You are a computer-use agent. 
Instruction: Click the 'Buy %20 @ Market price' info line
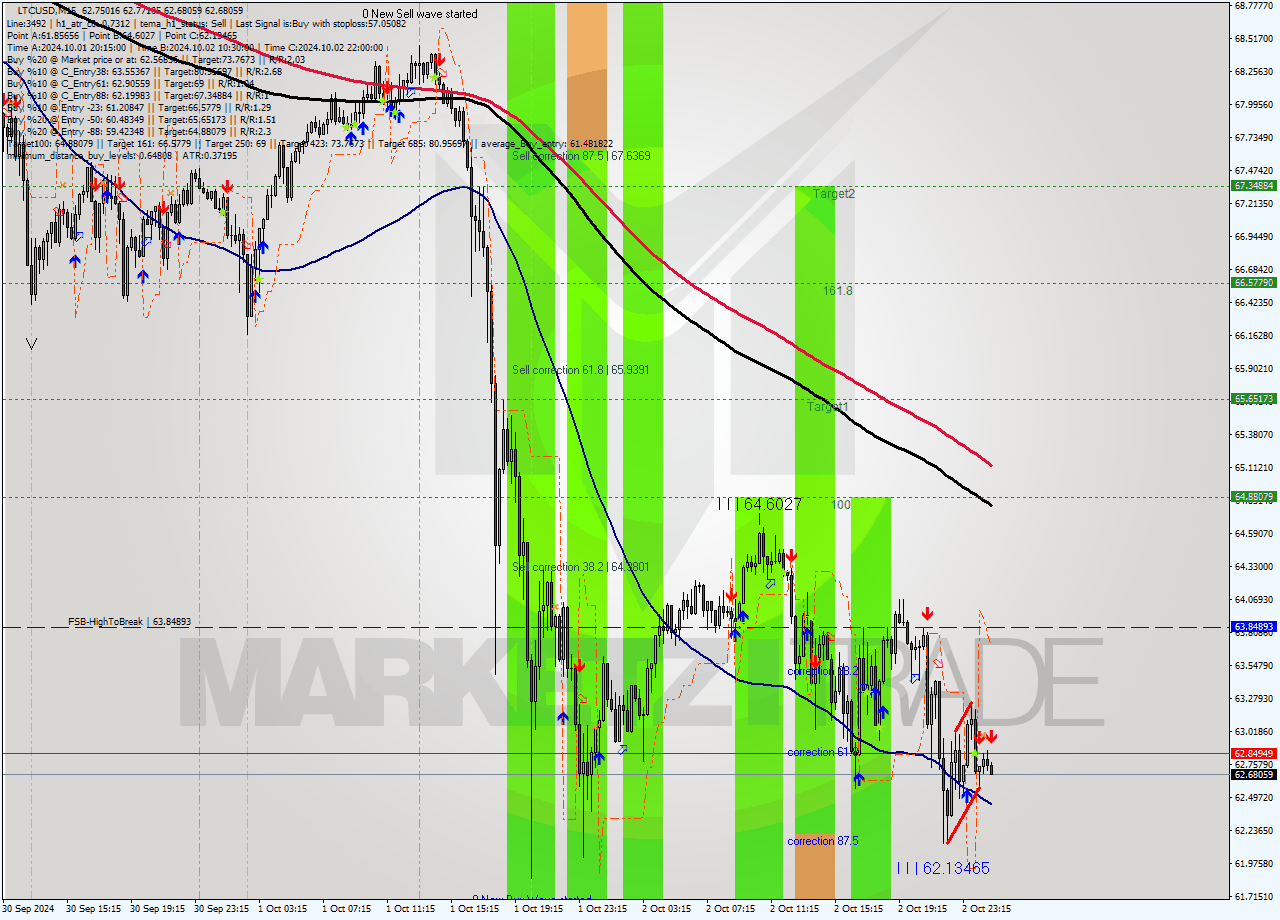pyautogui.click(x=155, y=59)
